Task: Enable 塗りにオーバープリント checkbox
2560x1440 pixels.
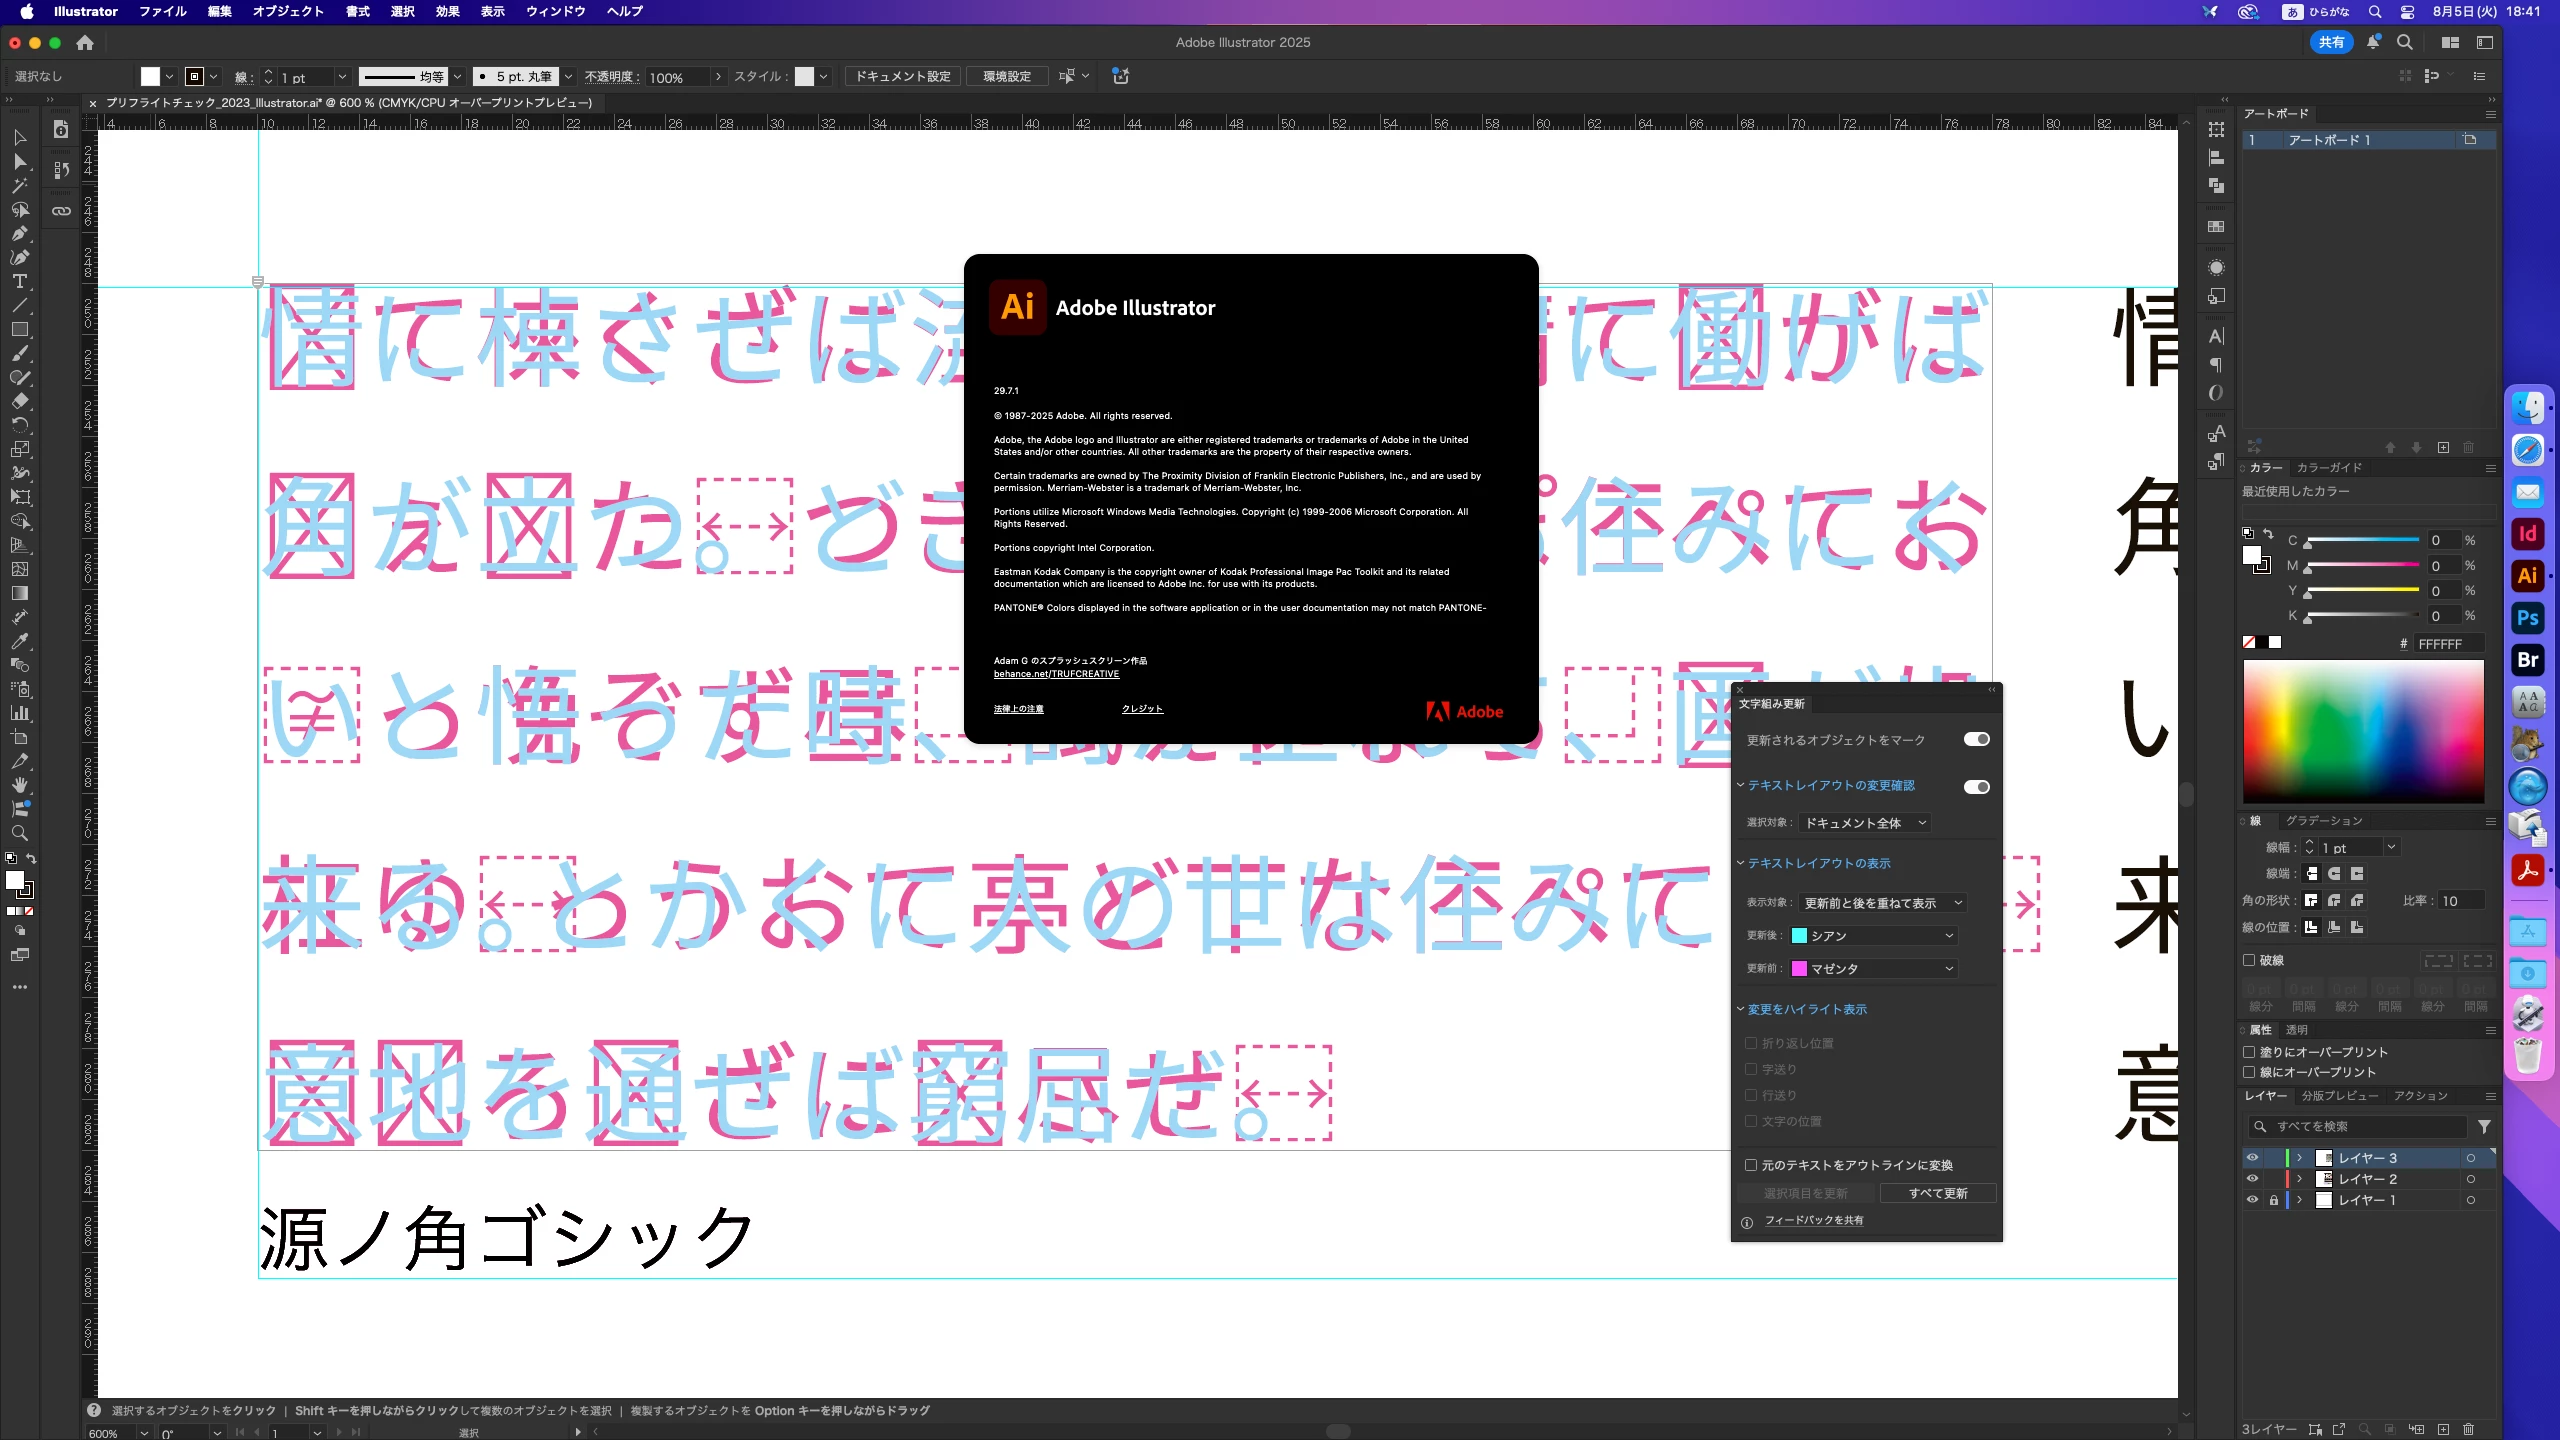Action: pyautogui.click(x=2249, y=1052)
